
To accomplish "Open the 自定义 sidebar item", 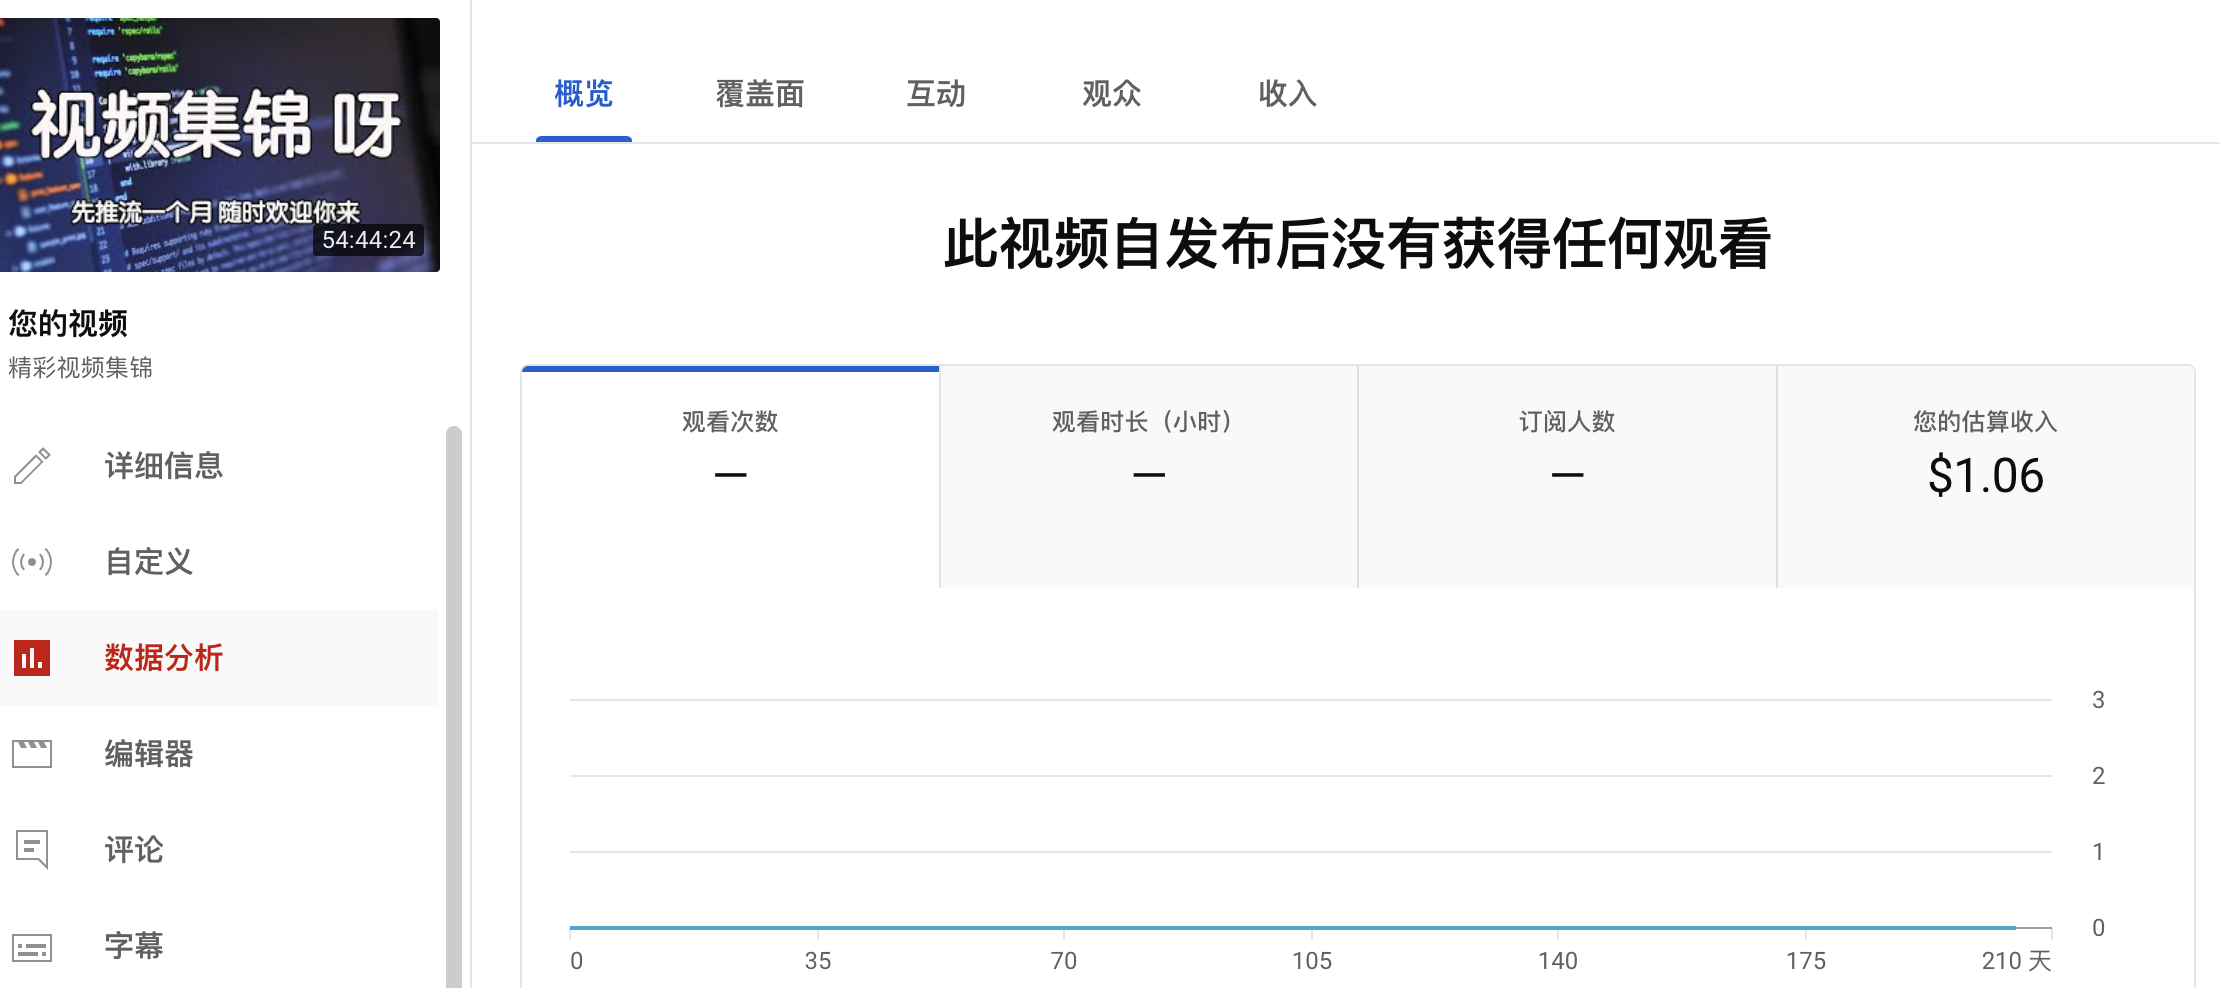I will tap(219, 562).
